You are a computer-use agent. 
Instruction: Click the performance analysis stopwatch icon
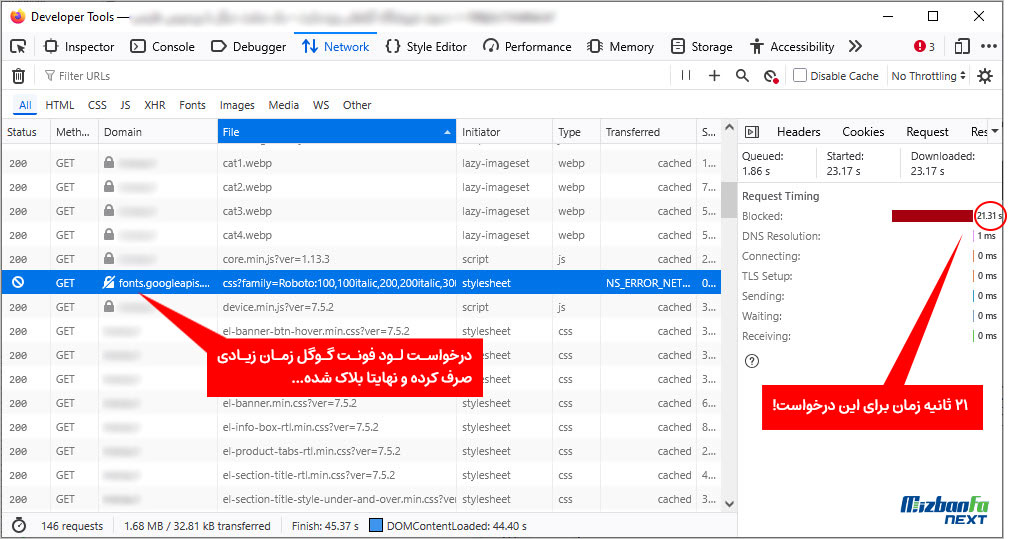(19, 525)
